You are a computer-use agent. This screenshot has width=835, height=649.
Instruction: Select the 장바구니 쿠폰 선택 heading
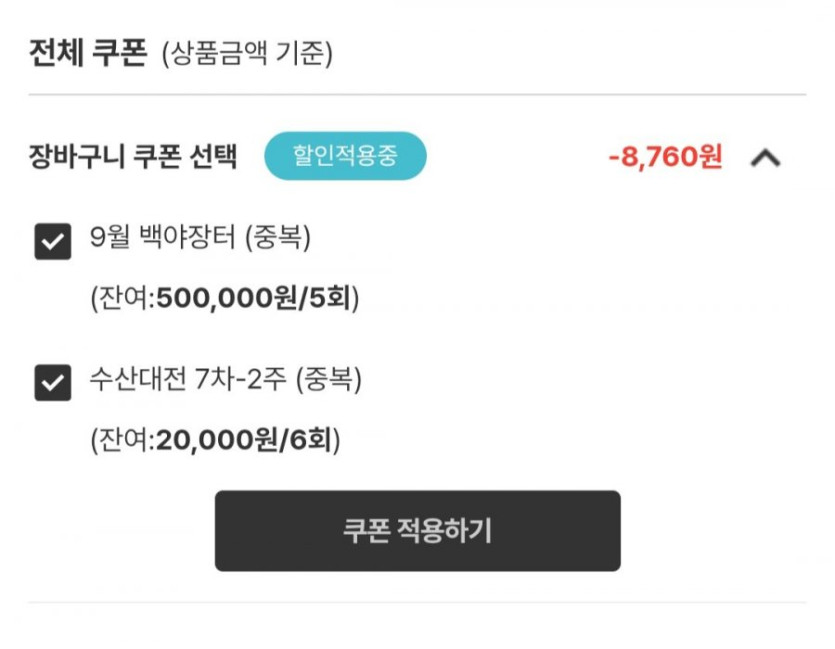click(x=134, y=158)
